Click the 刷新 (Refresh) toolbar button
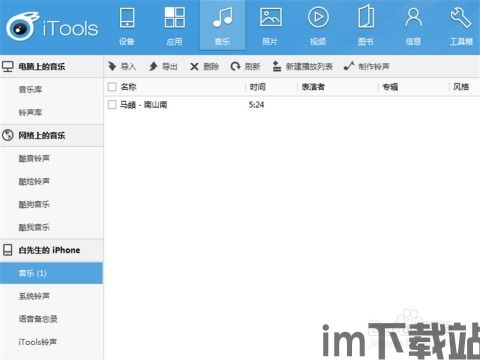 click(245, 67)
